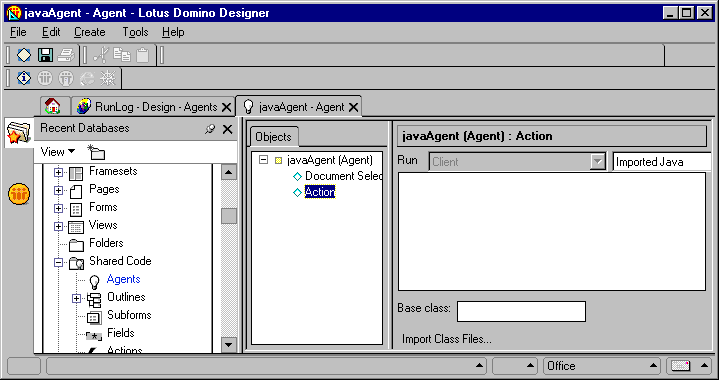Click the bookmarks folder with star icon
Screen dimensions: 719x380
tap(18, 133)
